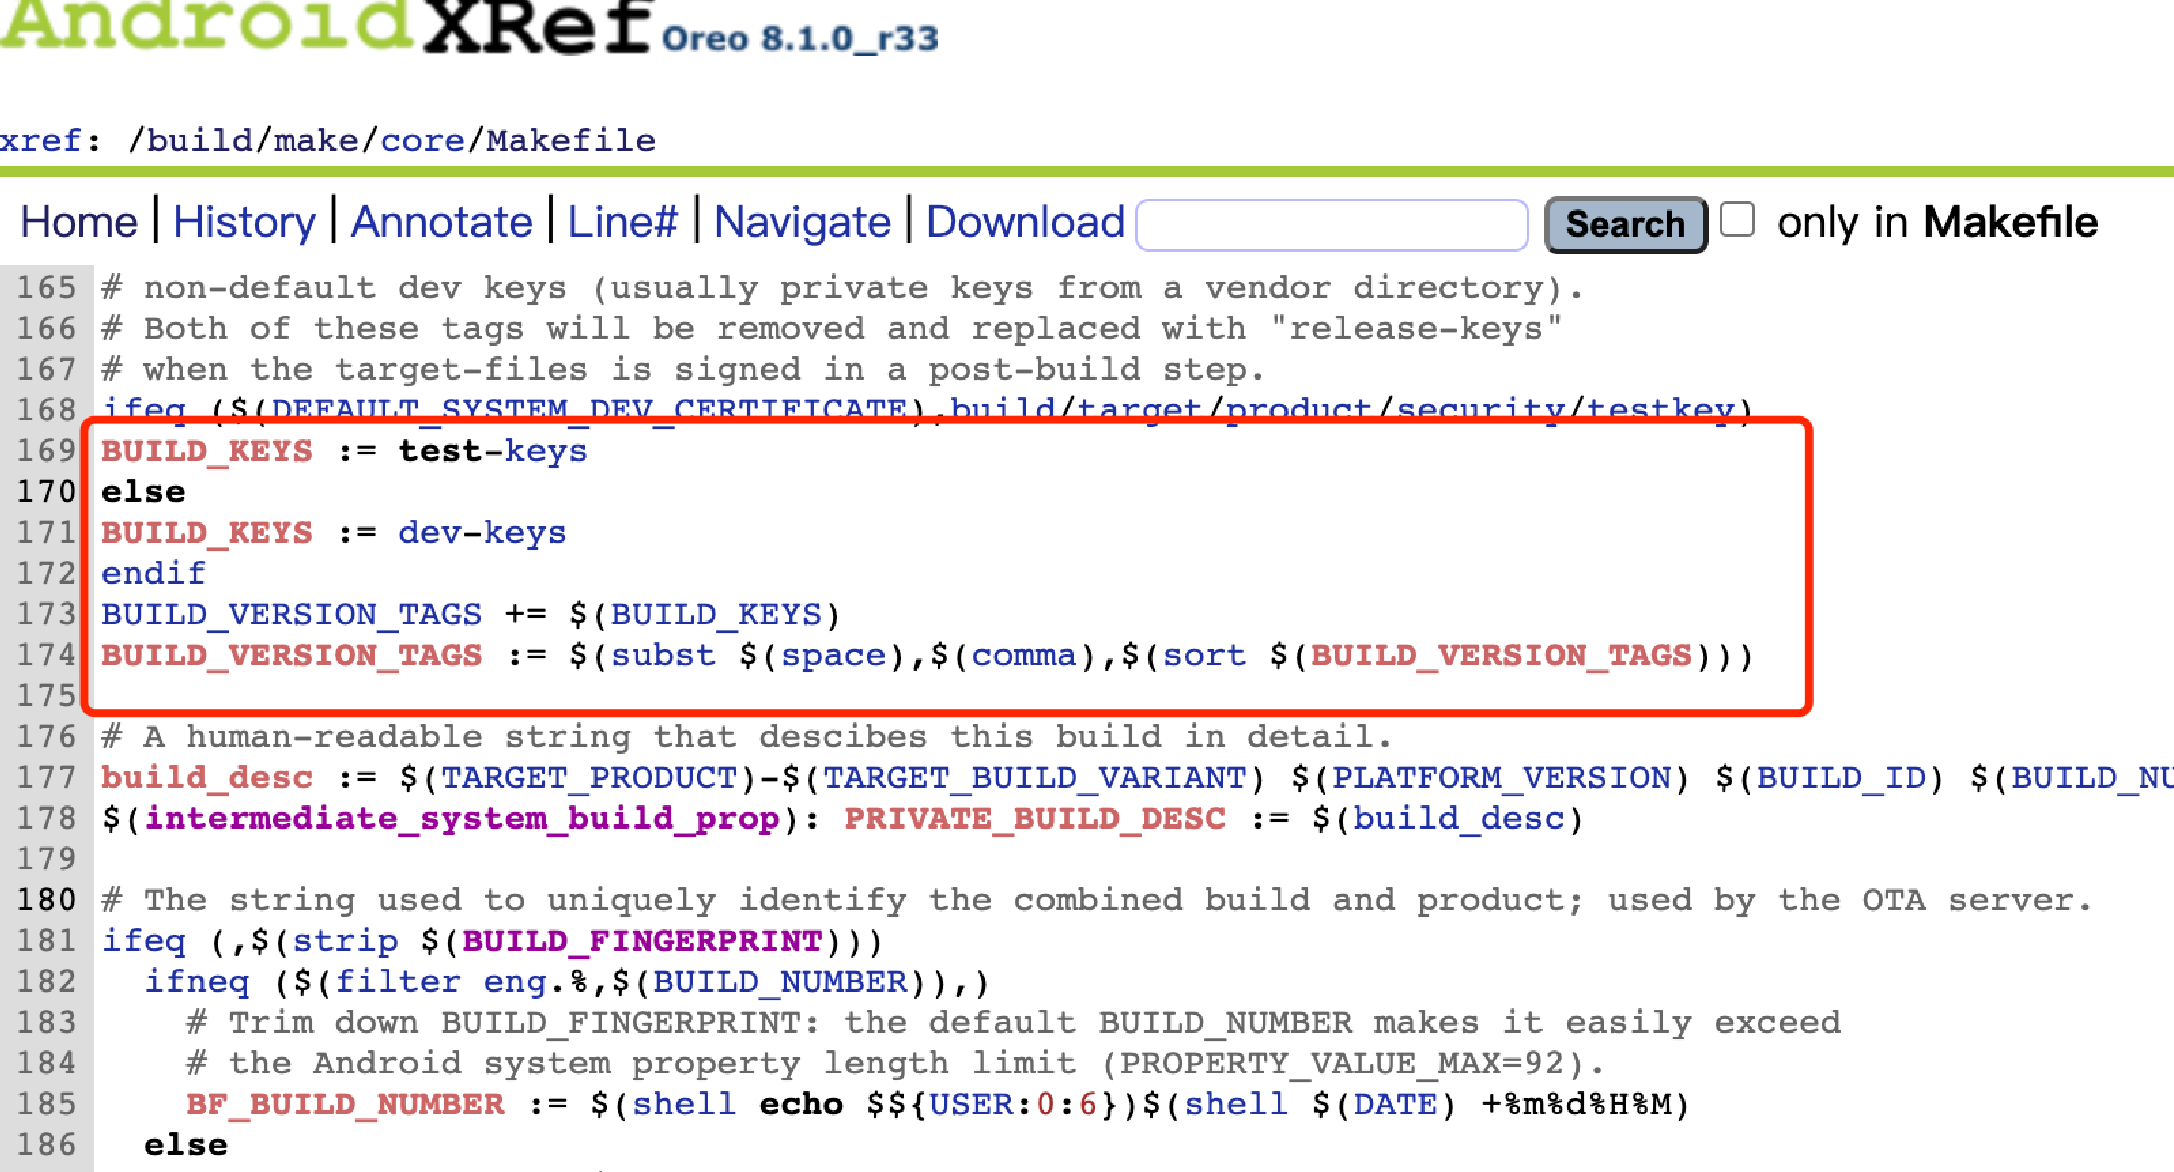Follow BUILD_KEYS definition on line 169
This screenshot has height=1172, width=2174.
pos(207,451)
